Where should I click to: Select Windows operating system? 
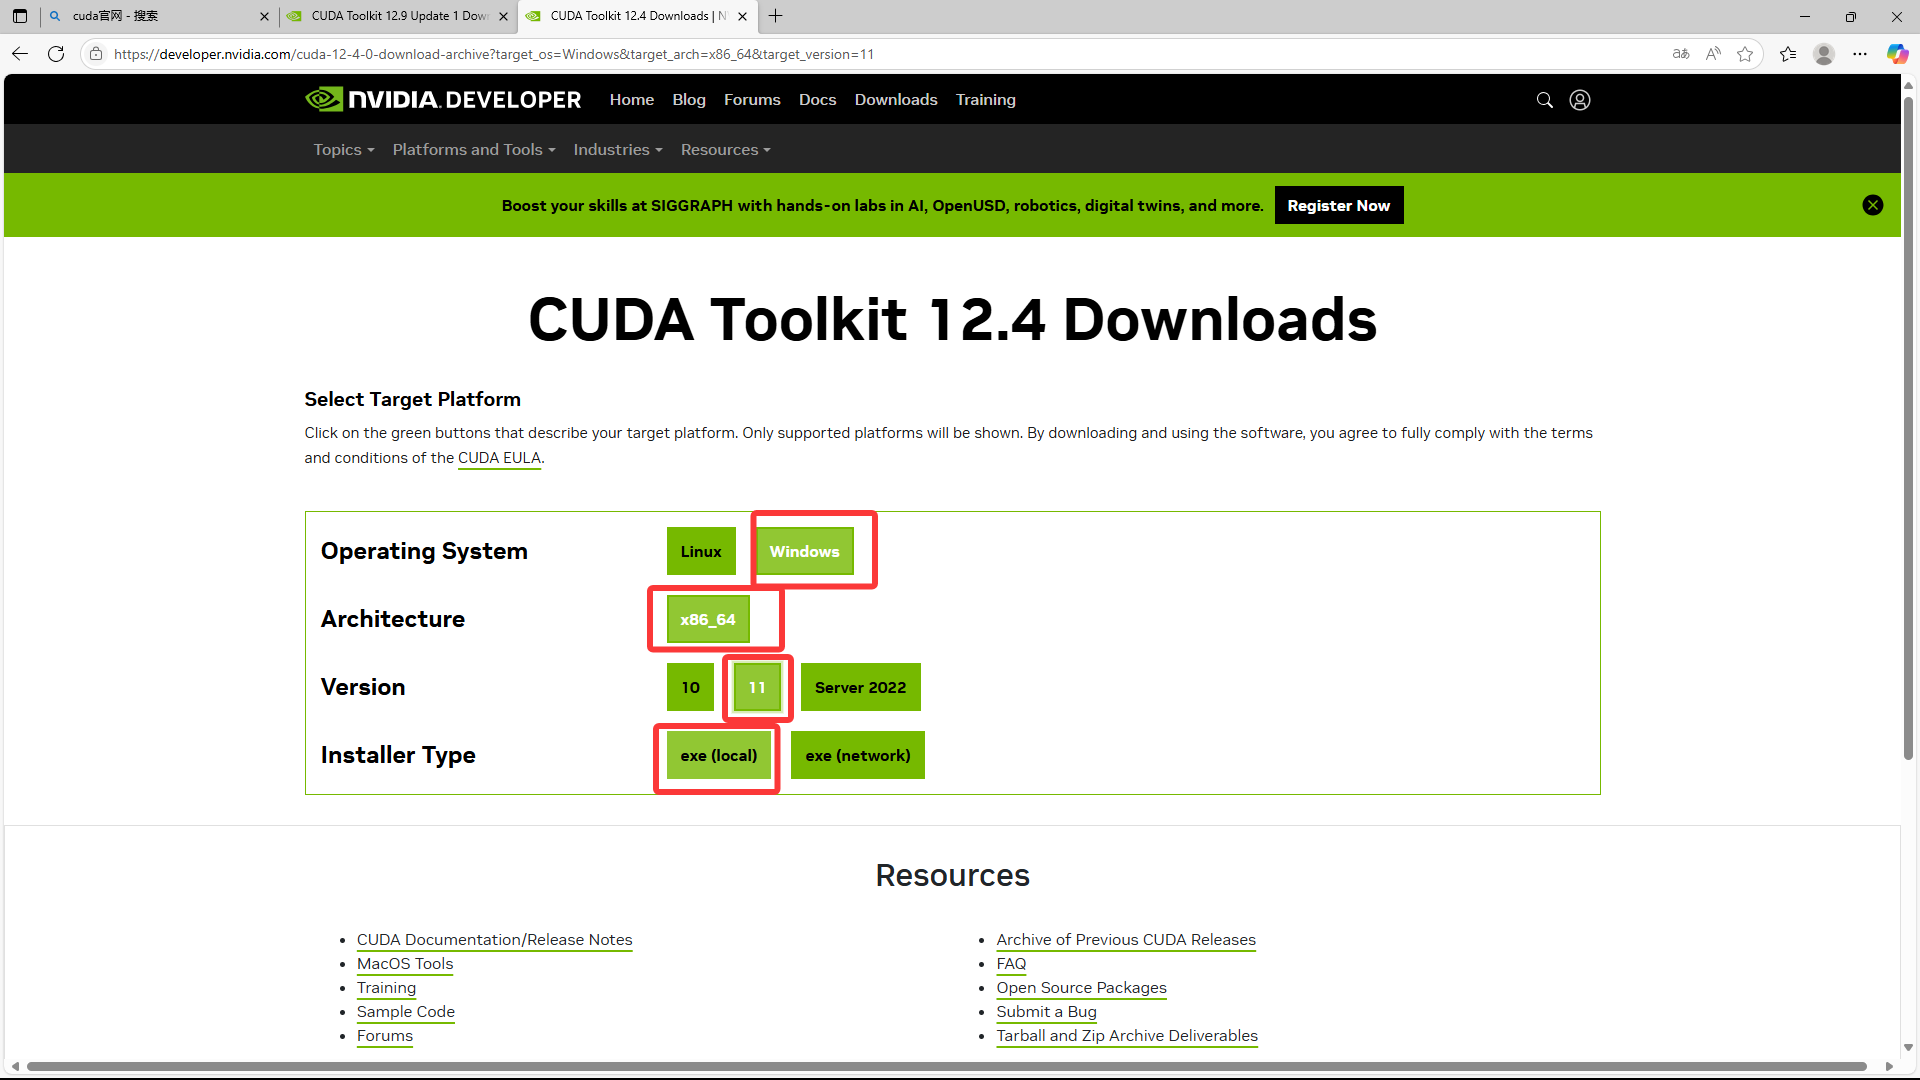(805, 552)
